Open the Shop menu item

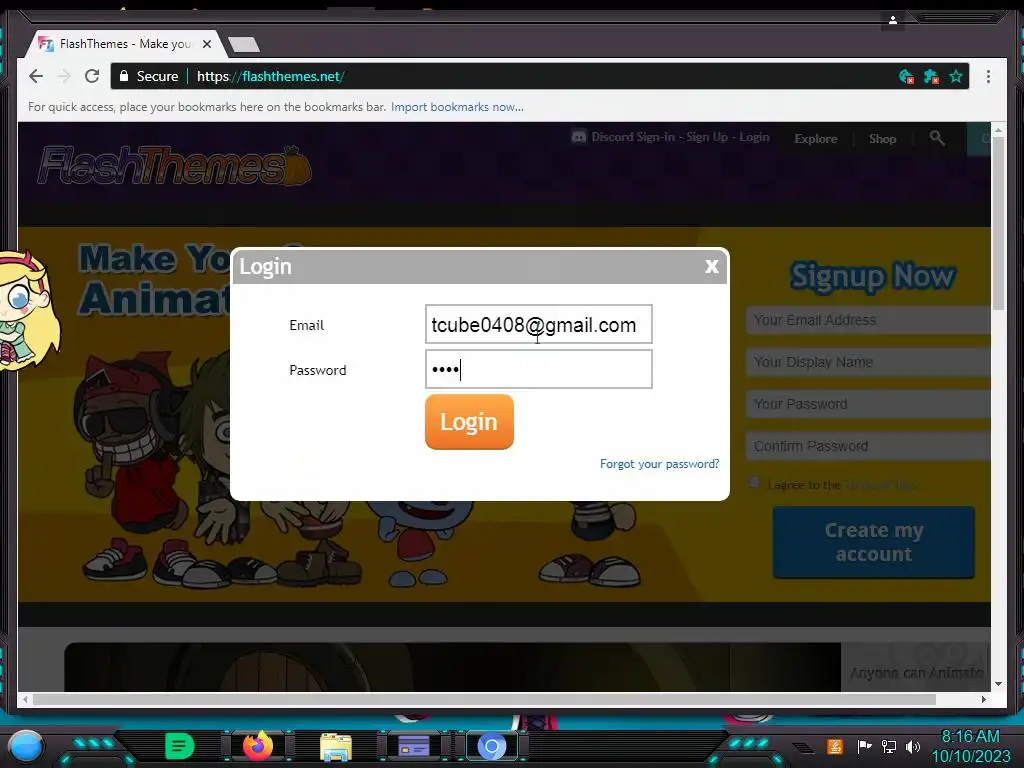pos(882,138)
